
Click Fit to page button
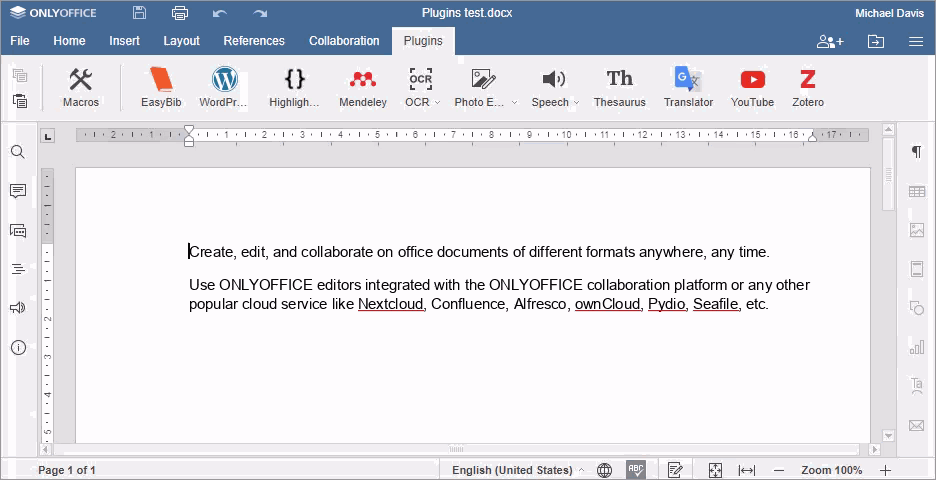click(x=715, y=470)
